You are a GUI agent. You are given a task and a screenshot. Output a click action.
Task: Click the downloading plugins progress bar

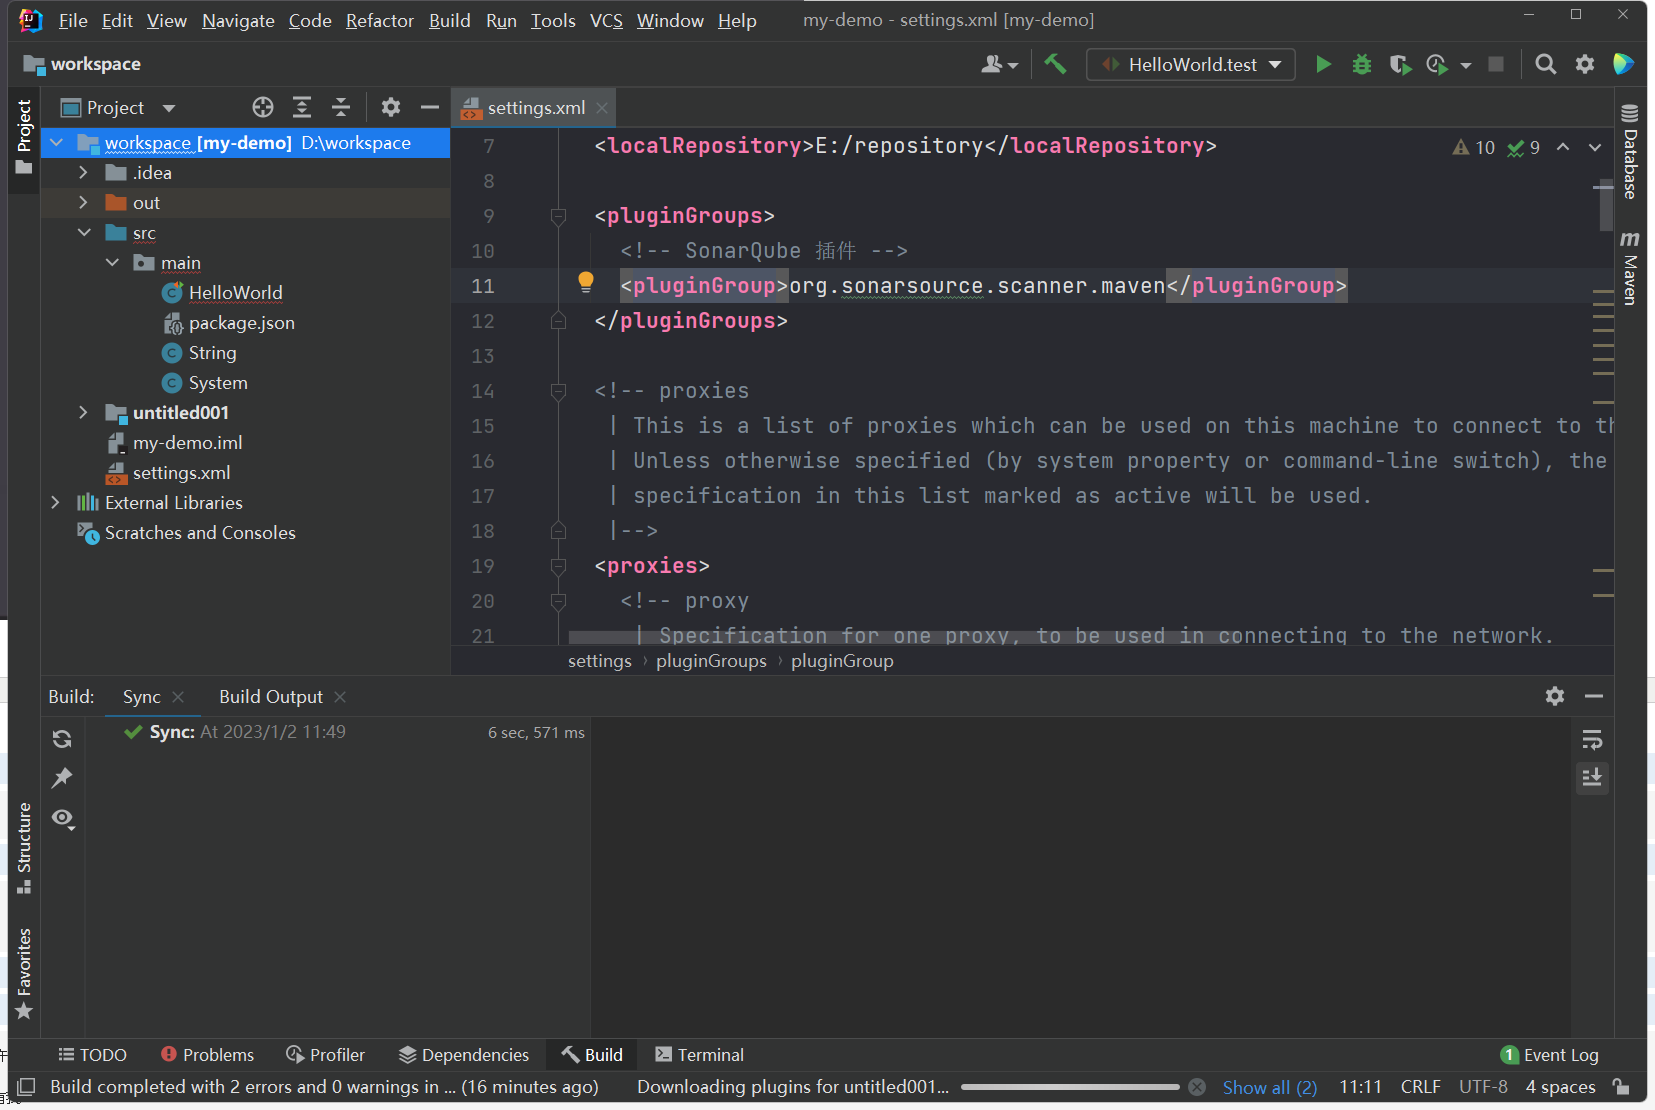[x=1069, y=1087]
